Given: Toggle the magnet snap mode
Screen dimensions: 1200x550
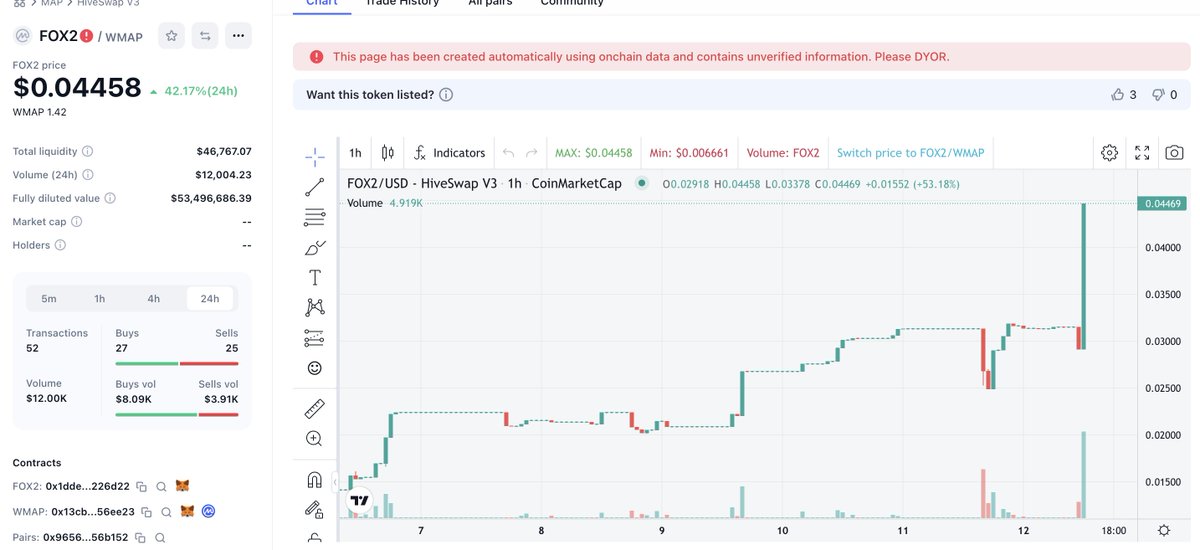Looking at the screenshot, I should coord(314,479).
